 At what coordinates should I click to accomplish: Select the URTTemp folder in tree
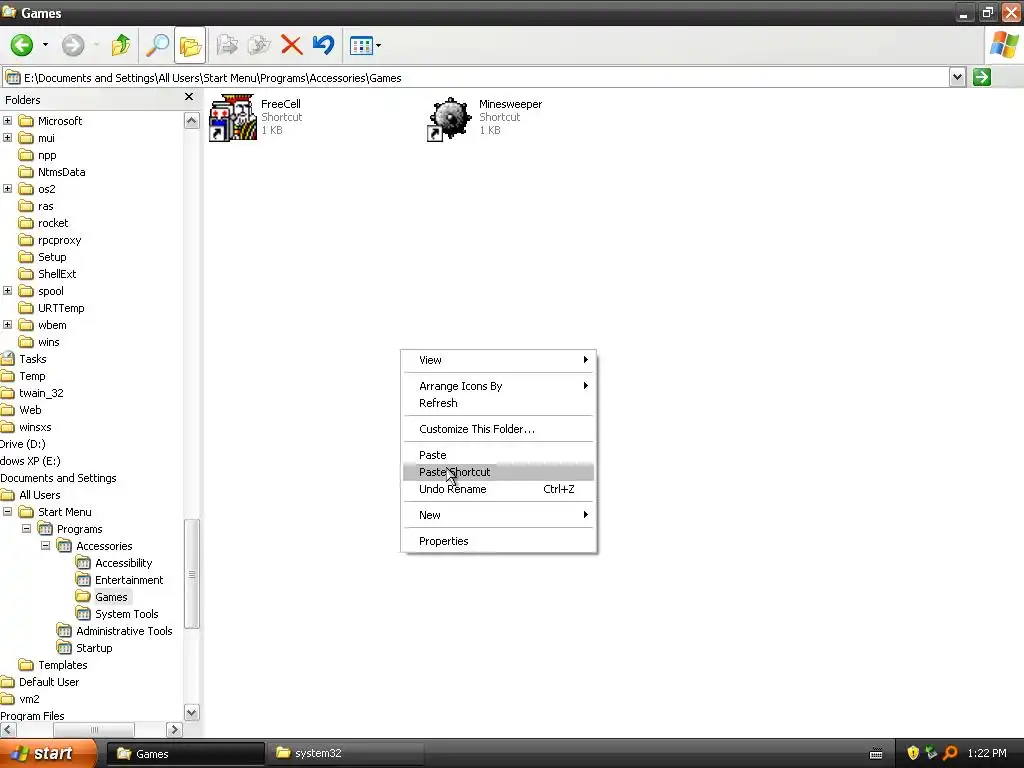click(61, 308)
